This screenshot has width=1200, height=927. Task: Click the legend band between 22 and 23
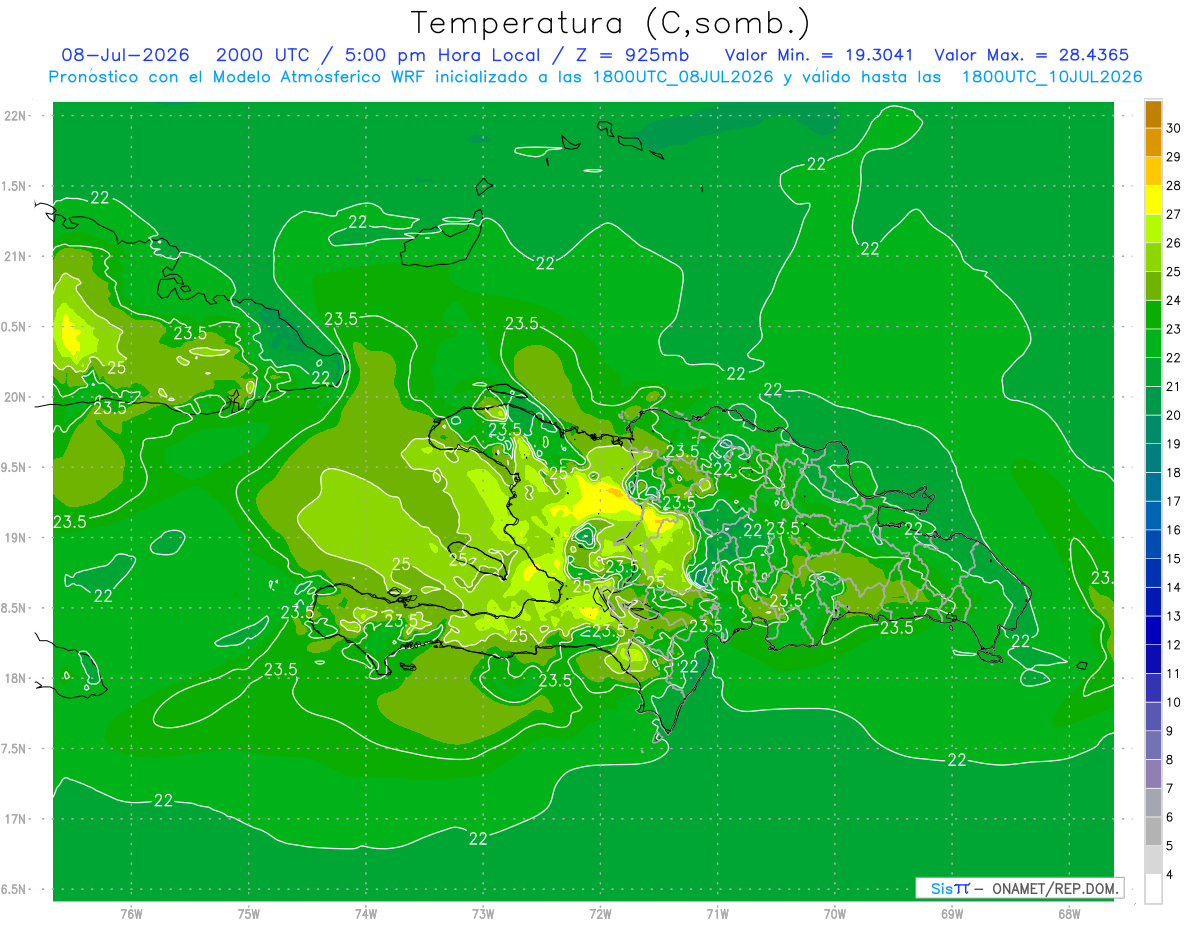1153,343
